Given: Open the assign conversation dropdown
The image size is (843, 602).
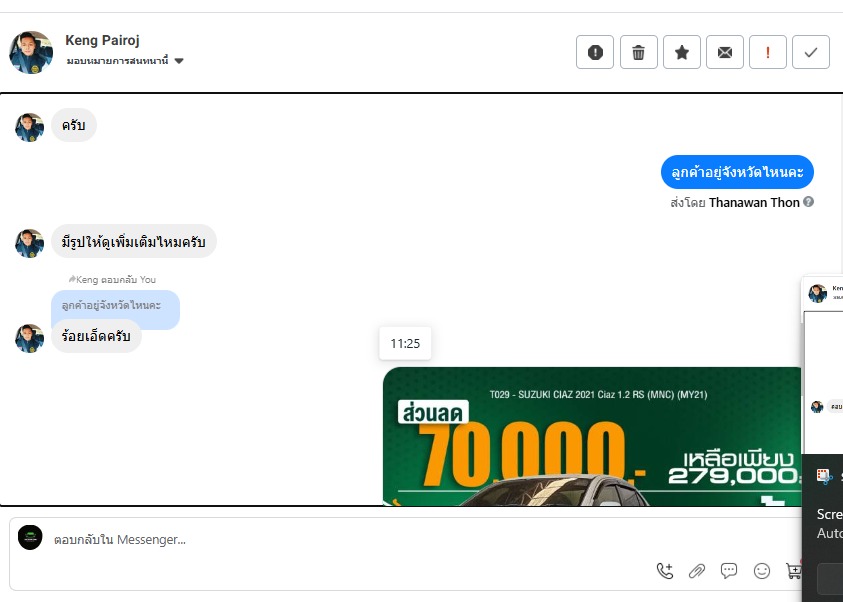Looking at the screenshot, I should click(125, 61).
